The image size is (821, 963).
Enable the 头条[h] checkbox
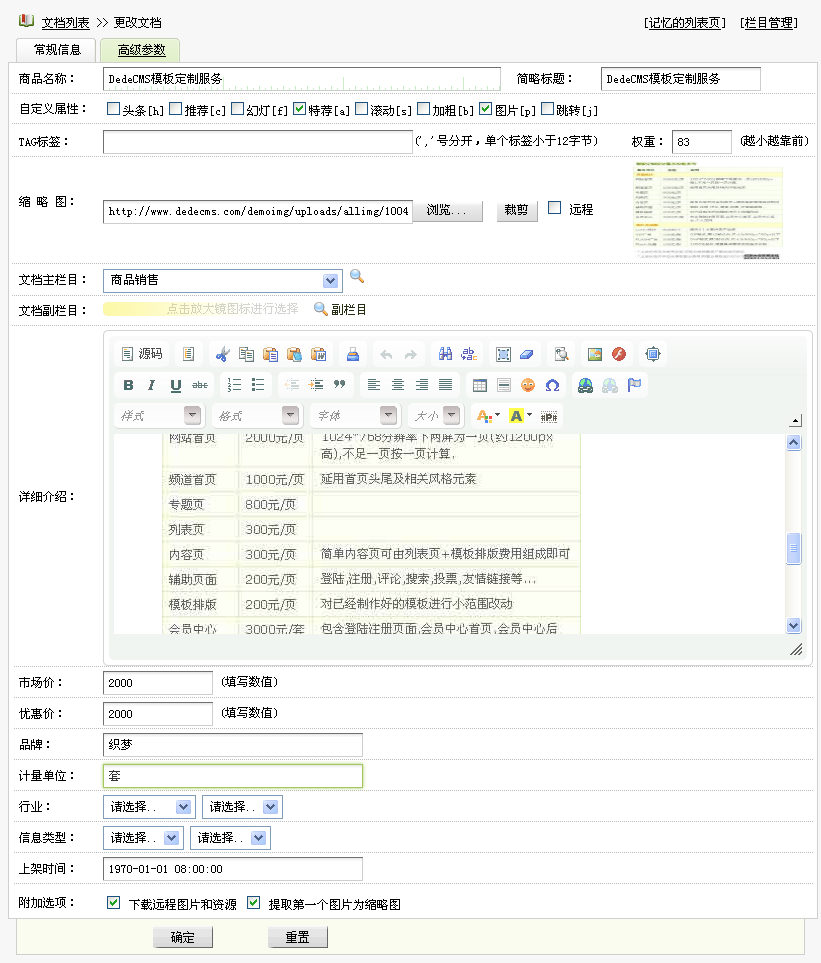(x=113, y=109)
